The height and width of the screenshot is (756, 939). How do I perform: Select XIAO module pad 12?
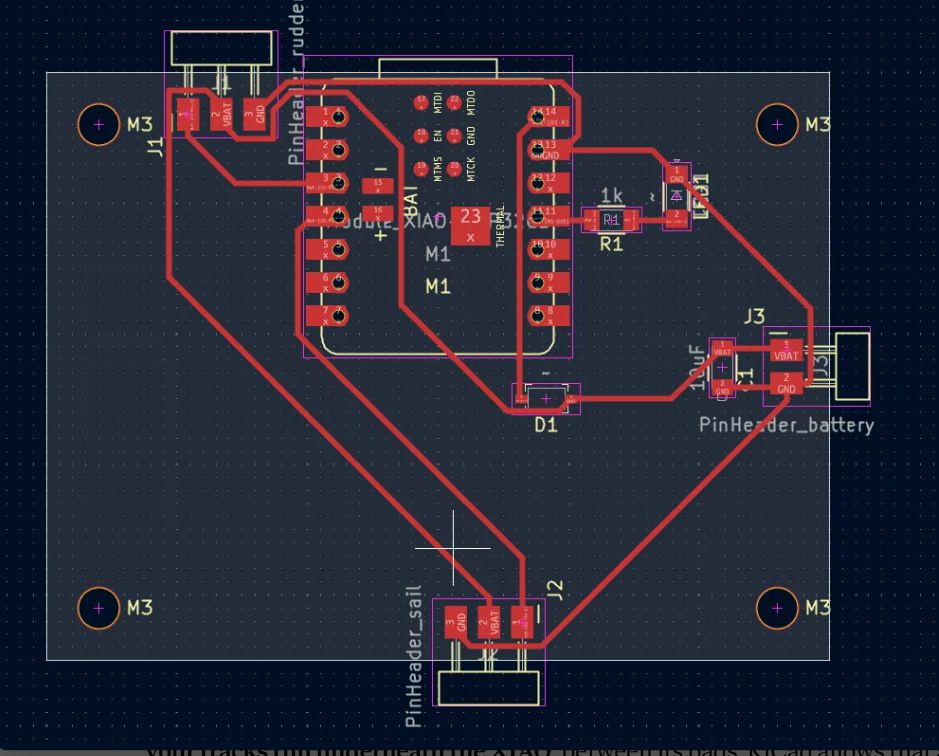tap(549, 183)
